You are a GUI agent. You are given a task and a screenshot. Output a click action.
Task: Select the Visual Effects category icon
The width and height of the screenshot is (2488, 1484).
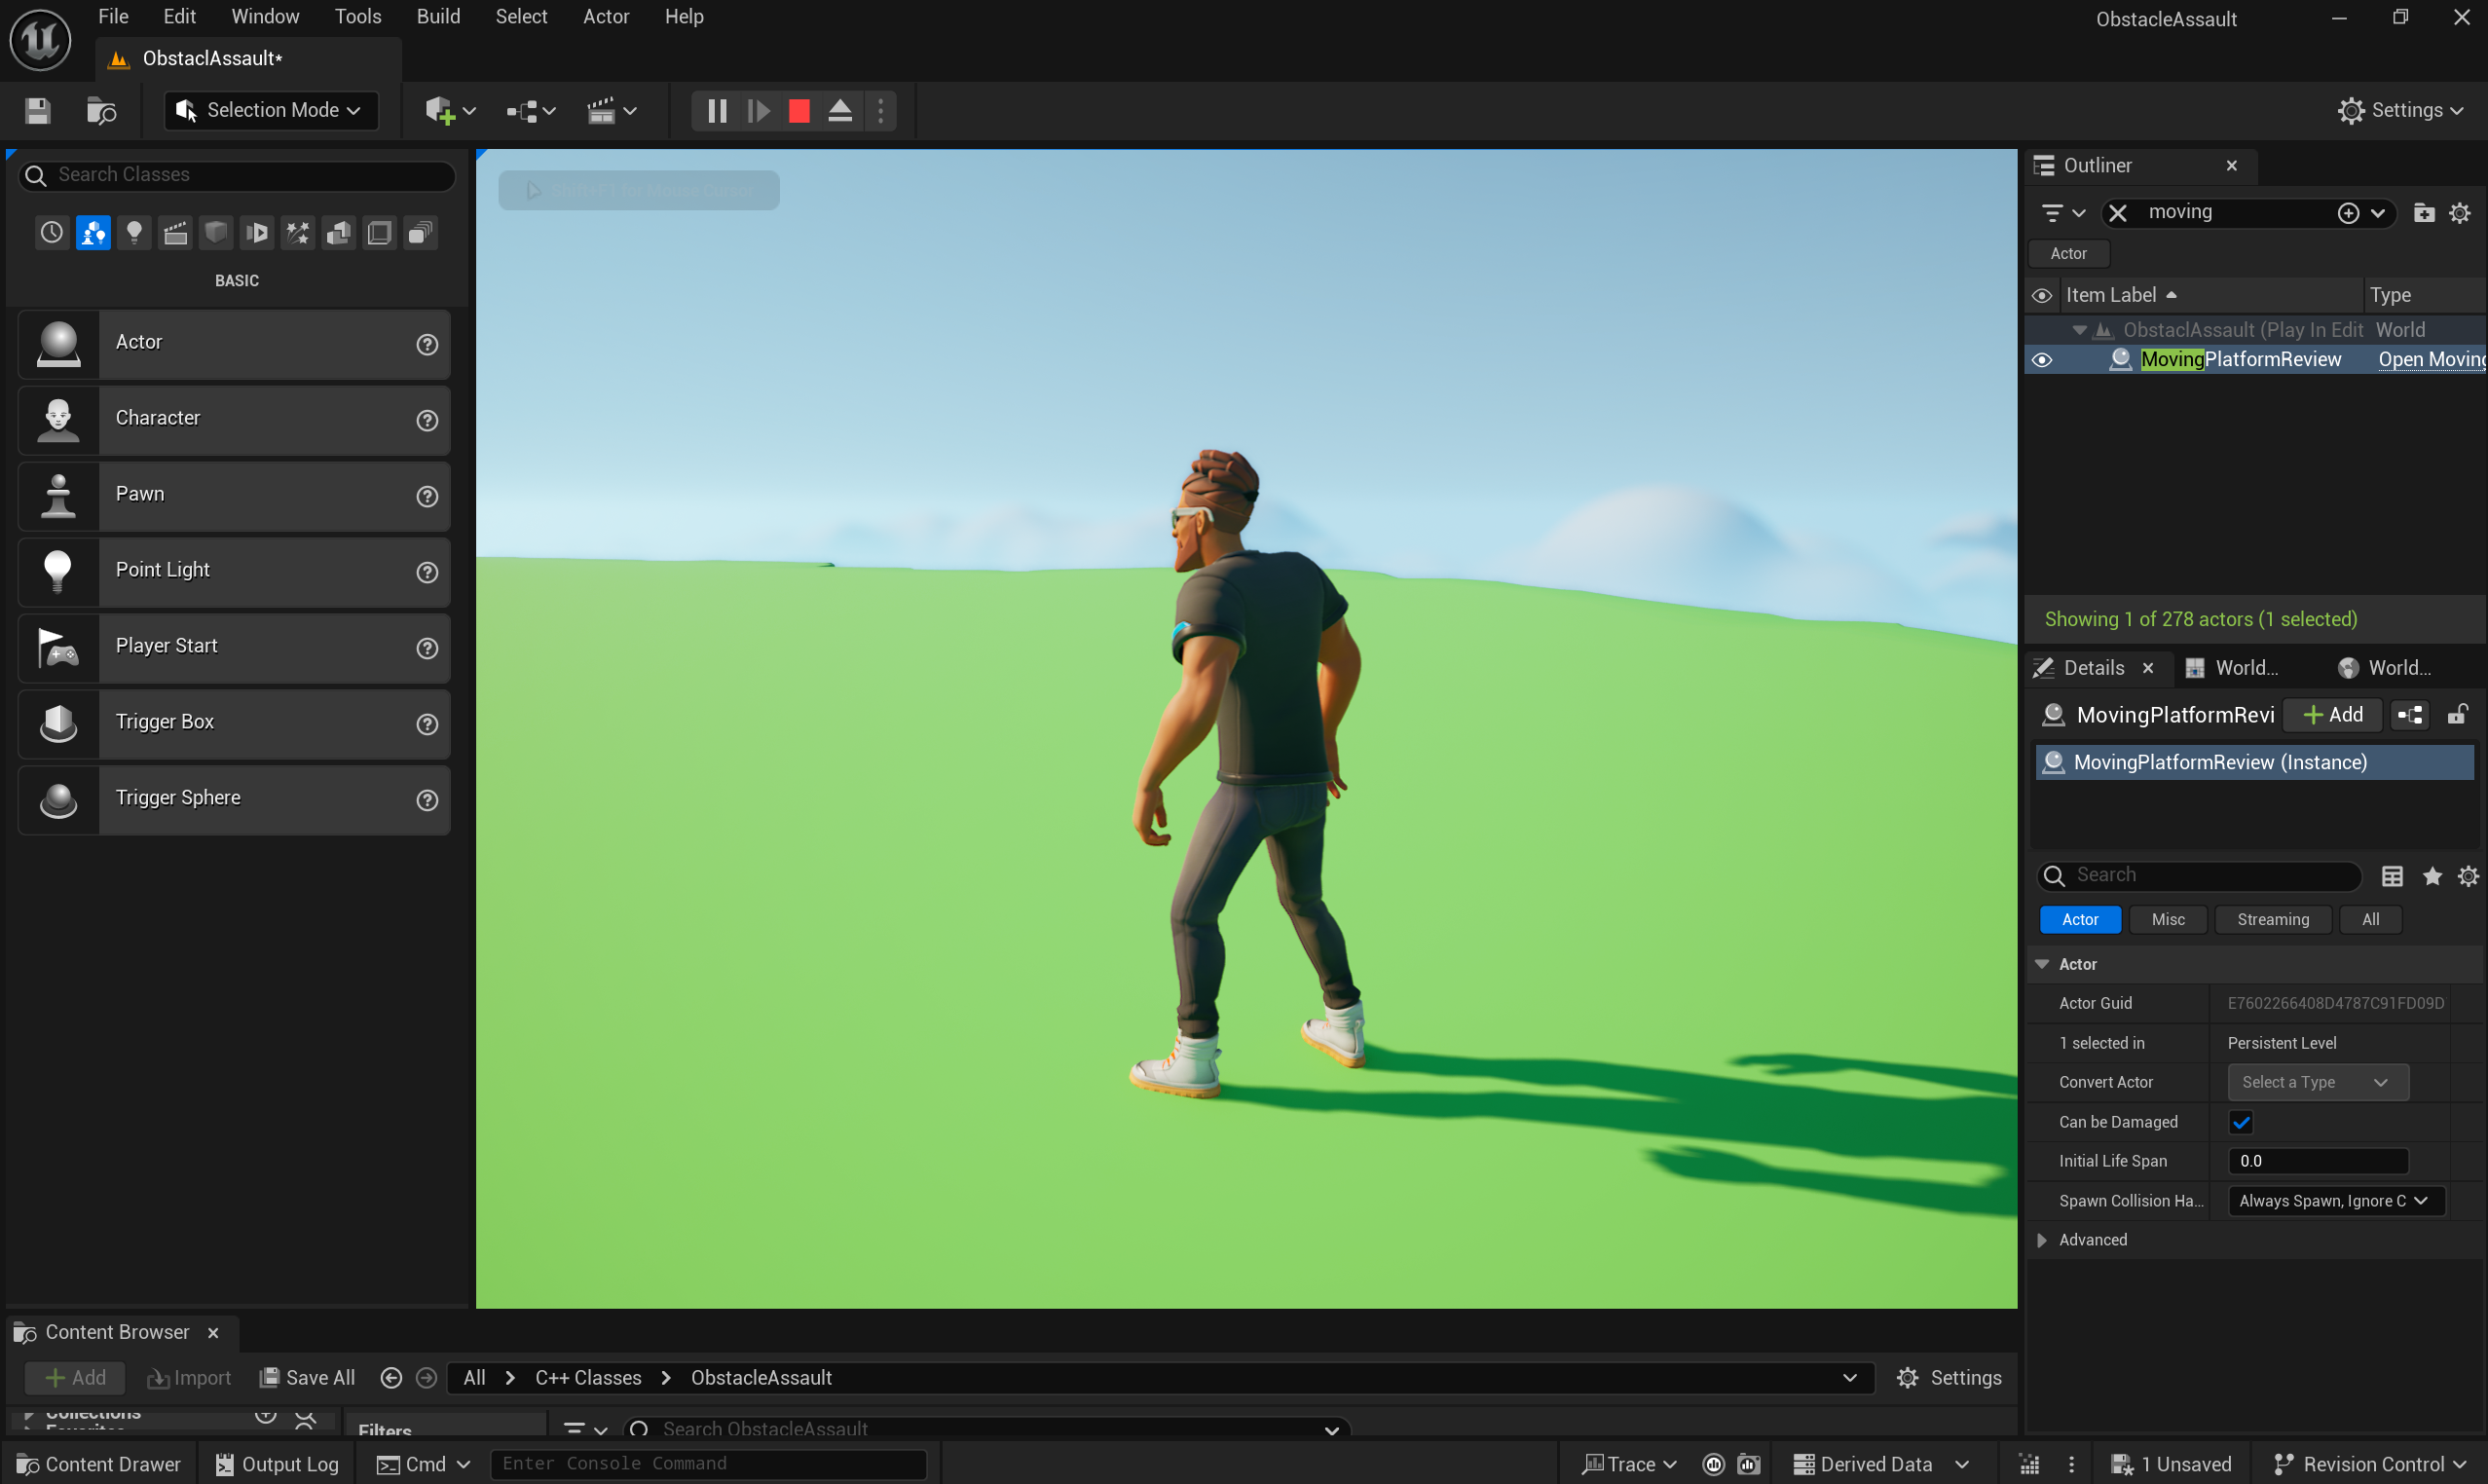[x=298, y=233]
